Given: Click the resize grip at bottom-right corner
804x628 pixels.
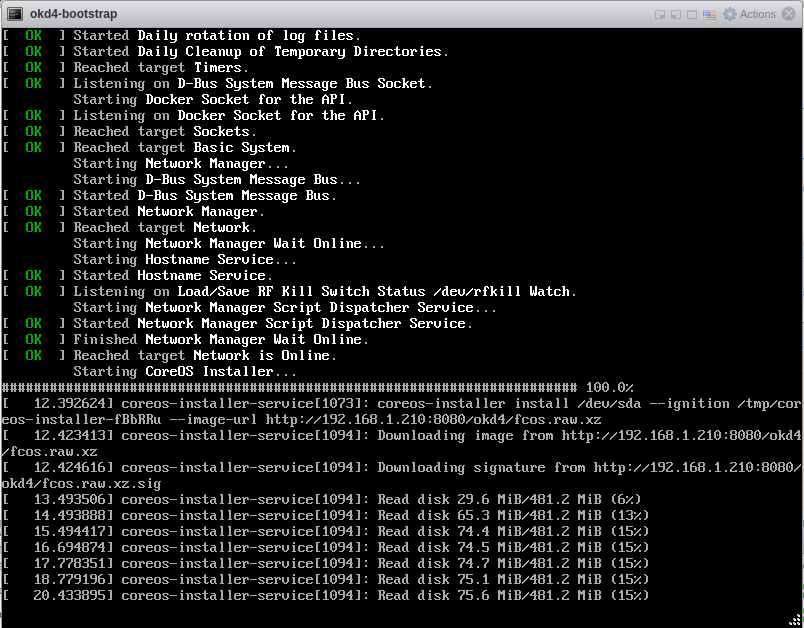Looking at the screenshot, I should (797, 621).
